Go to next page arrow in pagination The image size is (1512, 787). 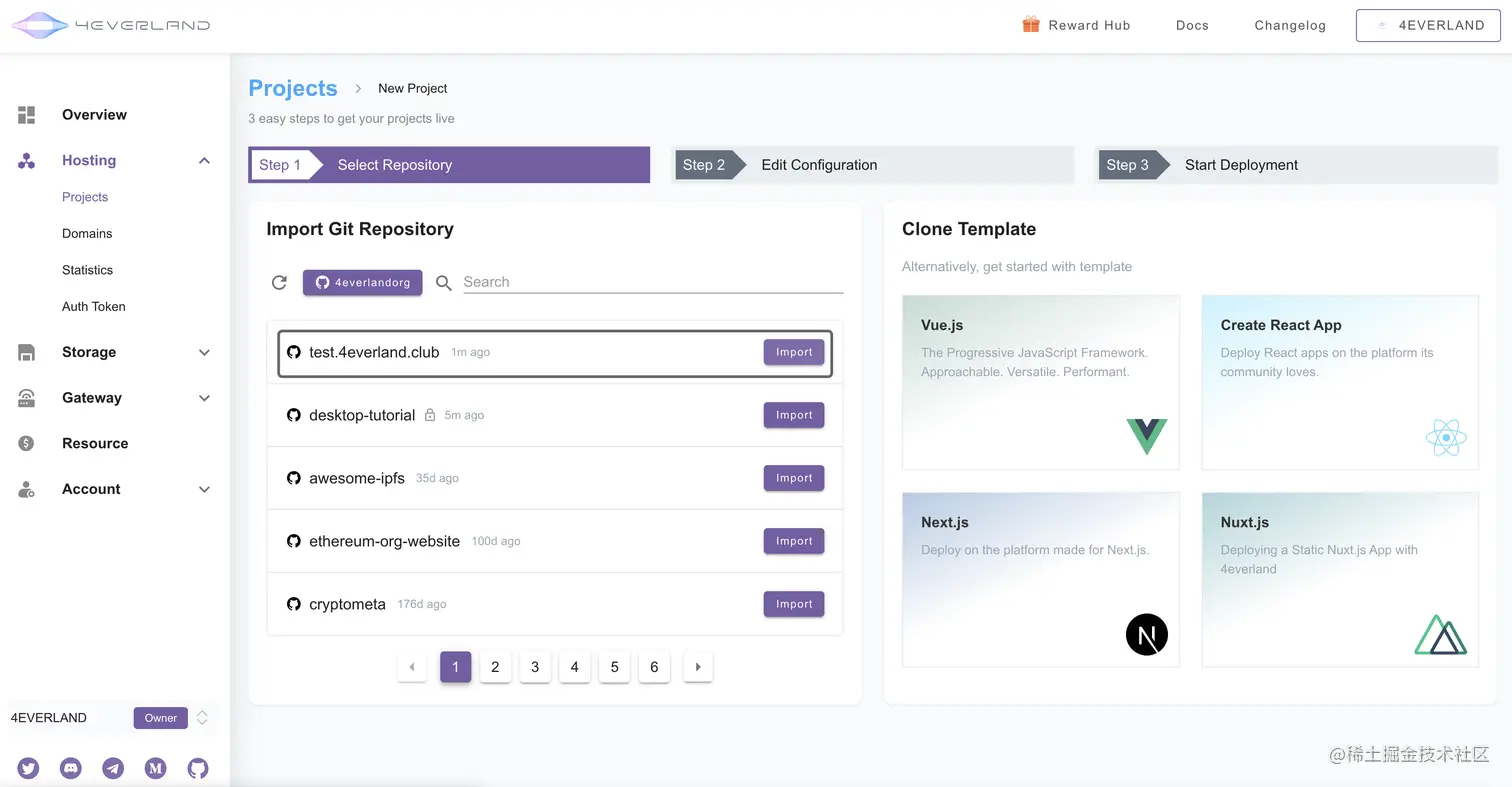(x=698, y=667)
